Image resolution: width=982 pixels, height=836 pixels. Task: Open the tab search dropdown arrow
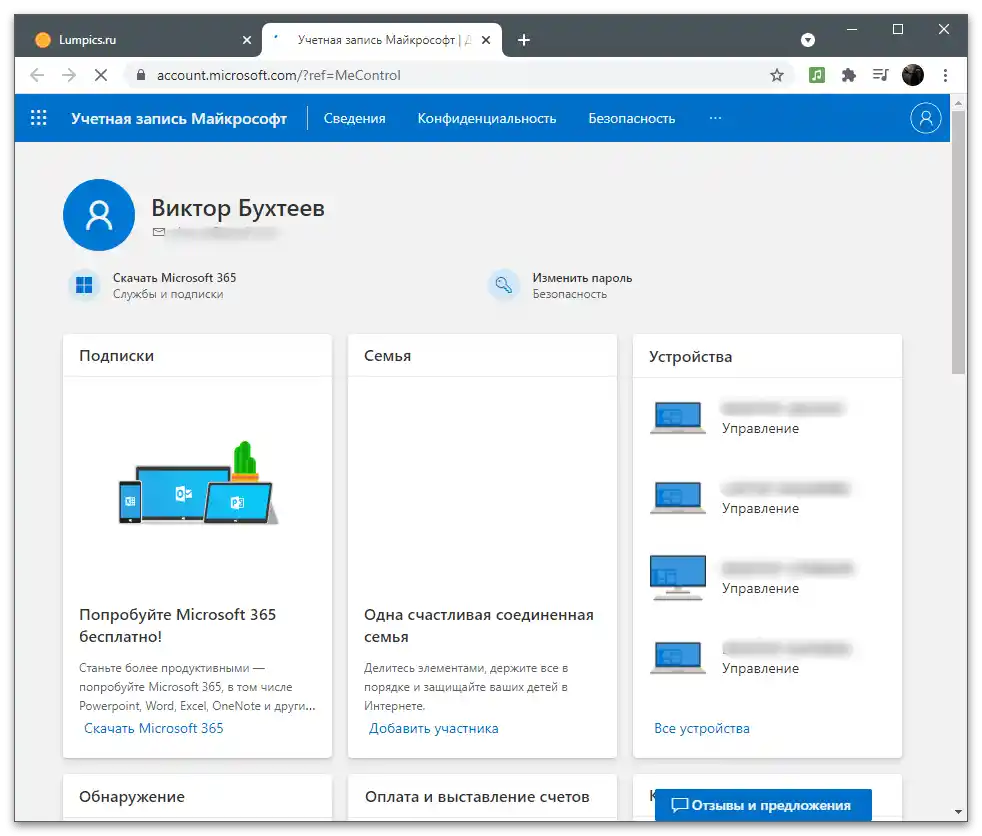click(808, 40)
